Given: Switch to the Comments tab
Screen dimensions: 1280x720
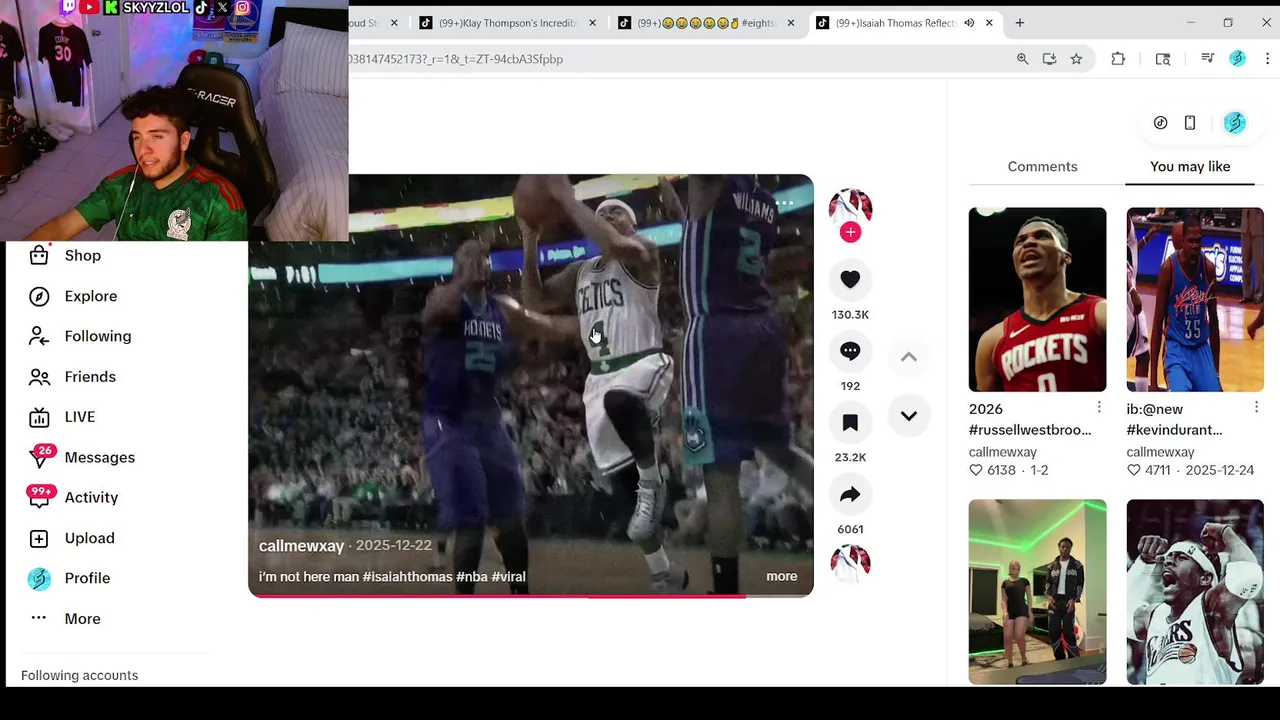Looking at the screenshot, I should [x=1042, y=166].
